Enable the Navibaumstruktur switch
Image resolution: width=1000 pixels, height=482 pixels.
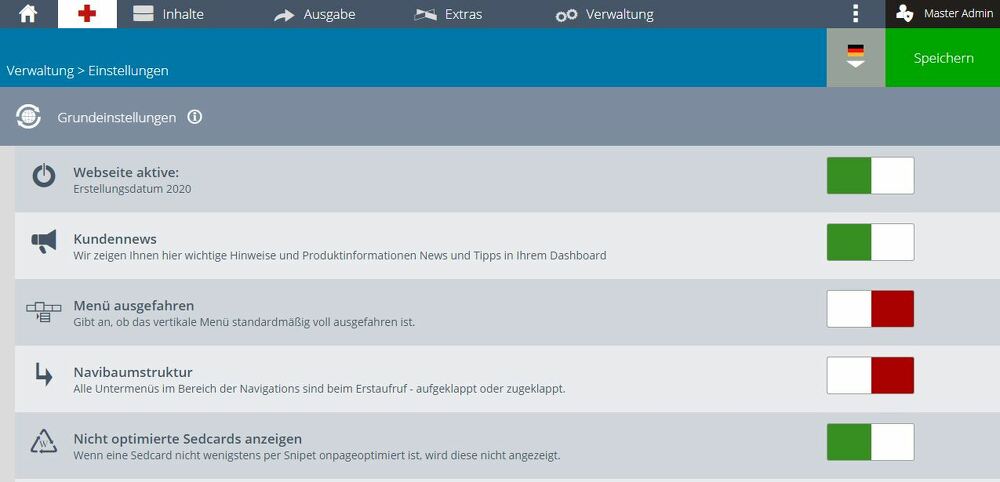[x=871, y=376]
